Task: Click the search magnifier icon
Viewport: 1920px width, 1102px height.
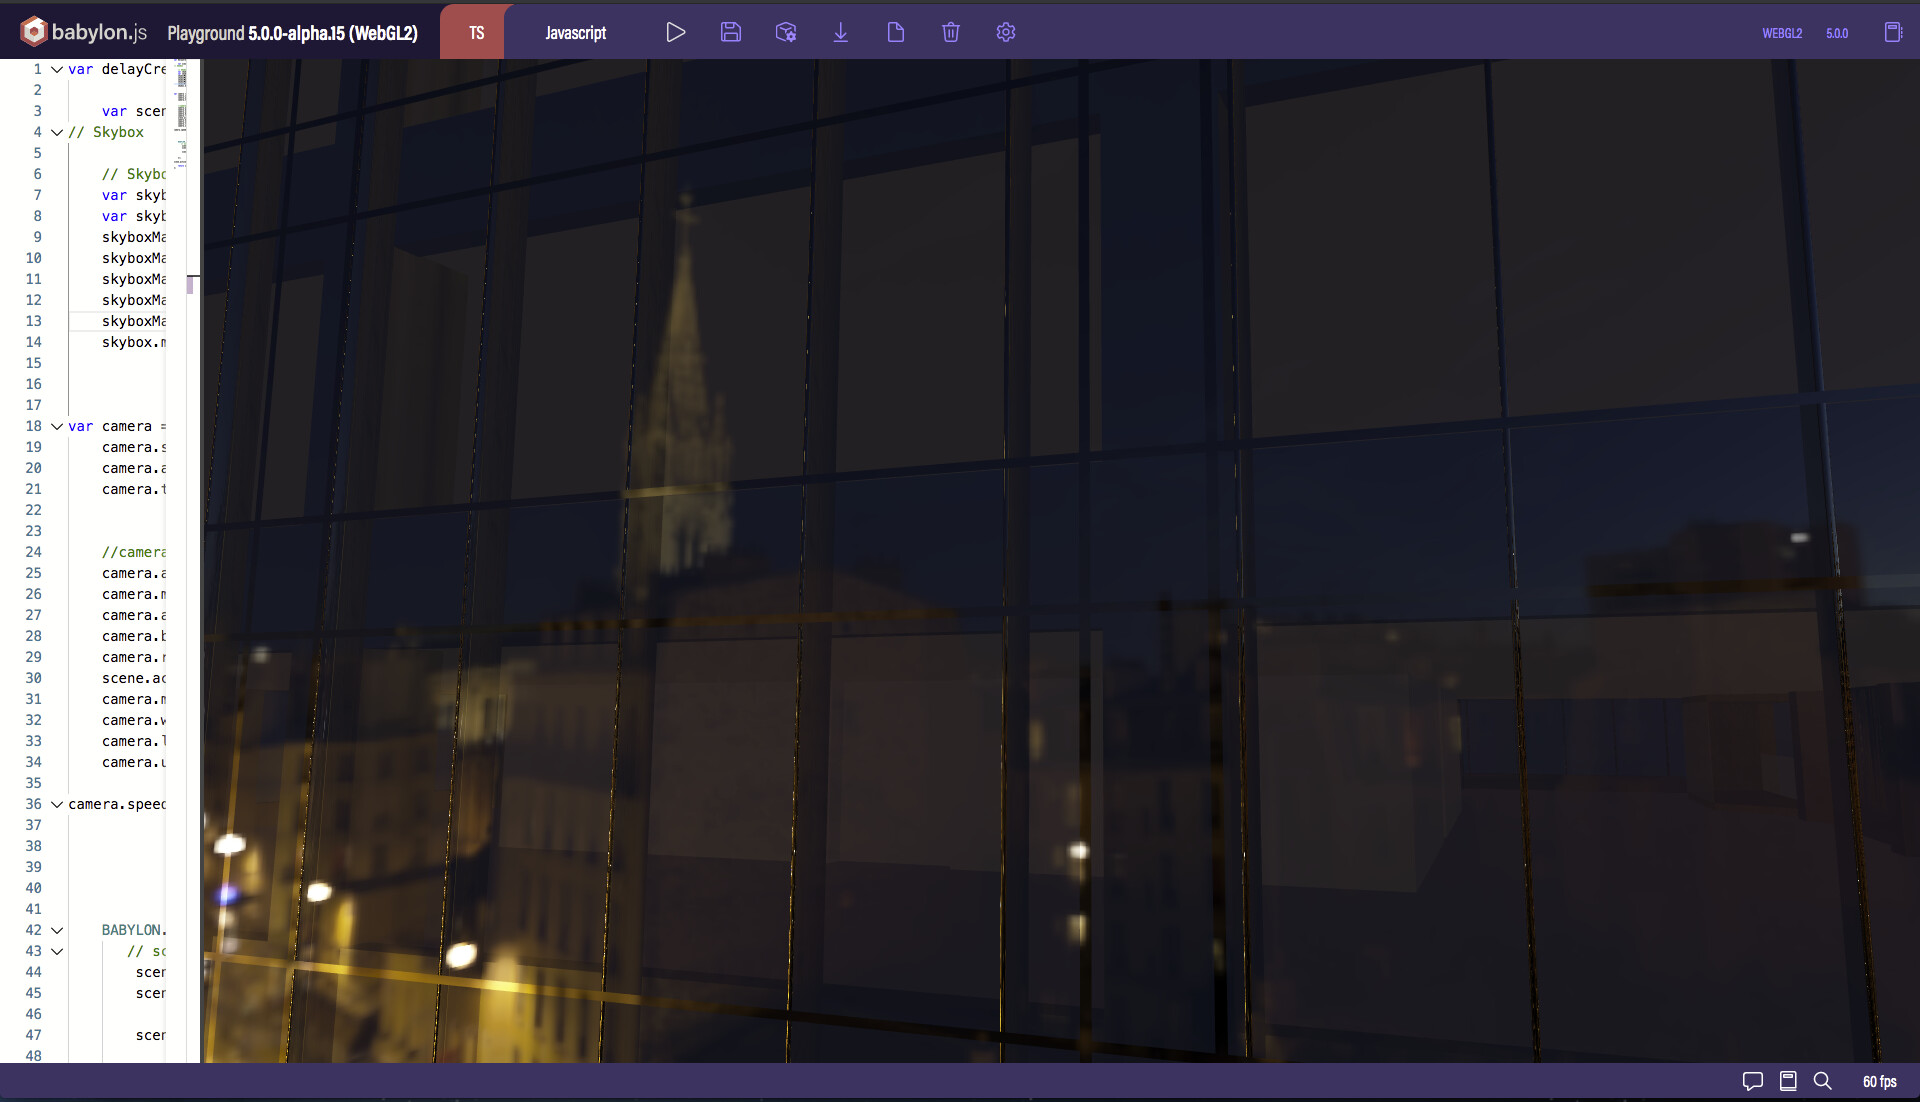Action: click(x=1823, y=1081)
